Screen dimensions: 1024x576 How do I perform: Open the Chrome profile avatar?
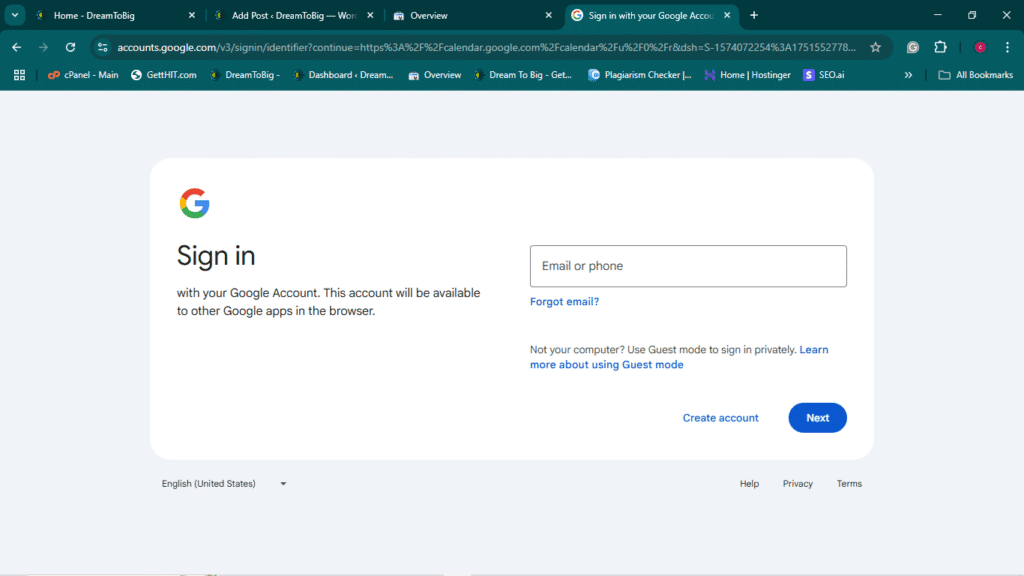[x=980, y=47]
